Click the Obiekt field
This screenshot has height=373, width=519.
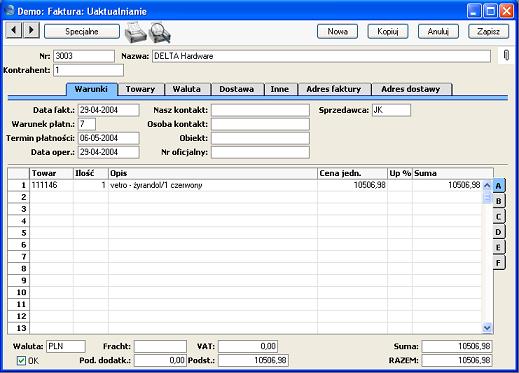coord(260,138)
